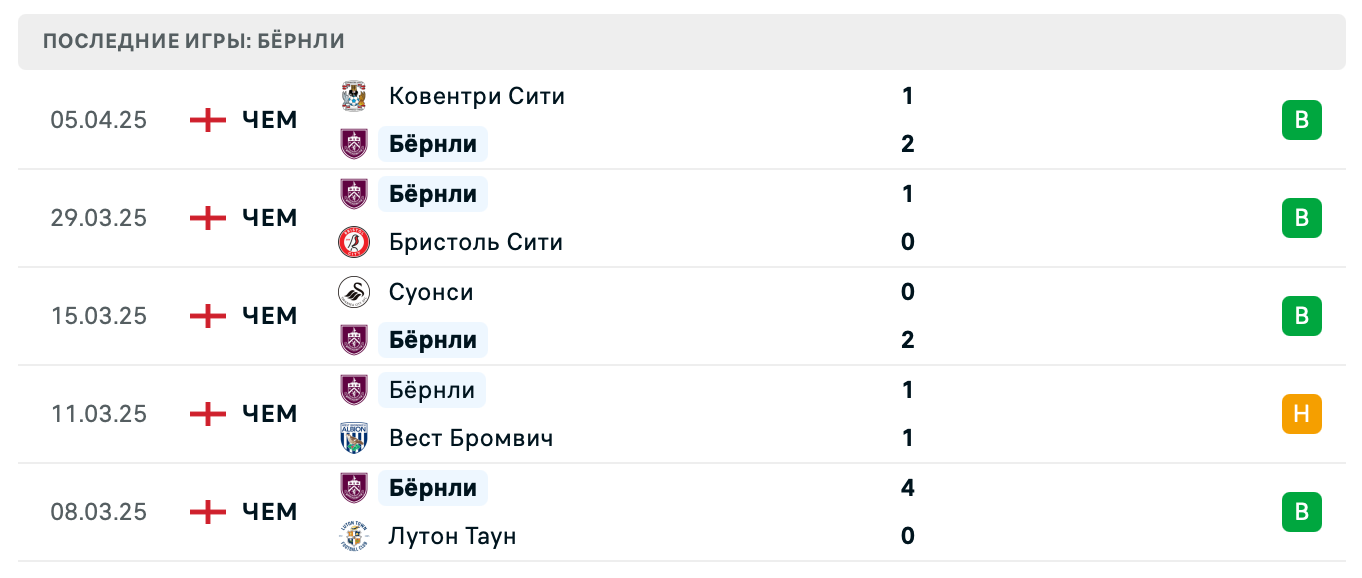1362x578 pixels.
Task: Toggle the green В badge for the Swansea match
Action: point(1301,315)
